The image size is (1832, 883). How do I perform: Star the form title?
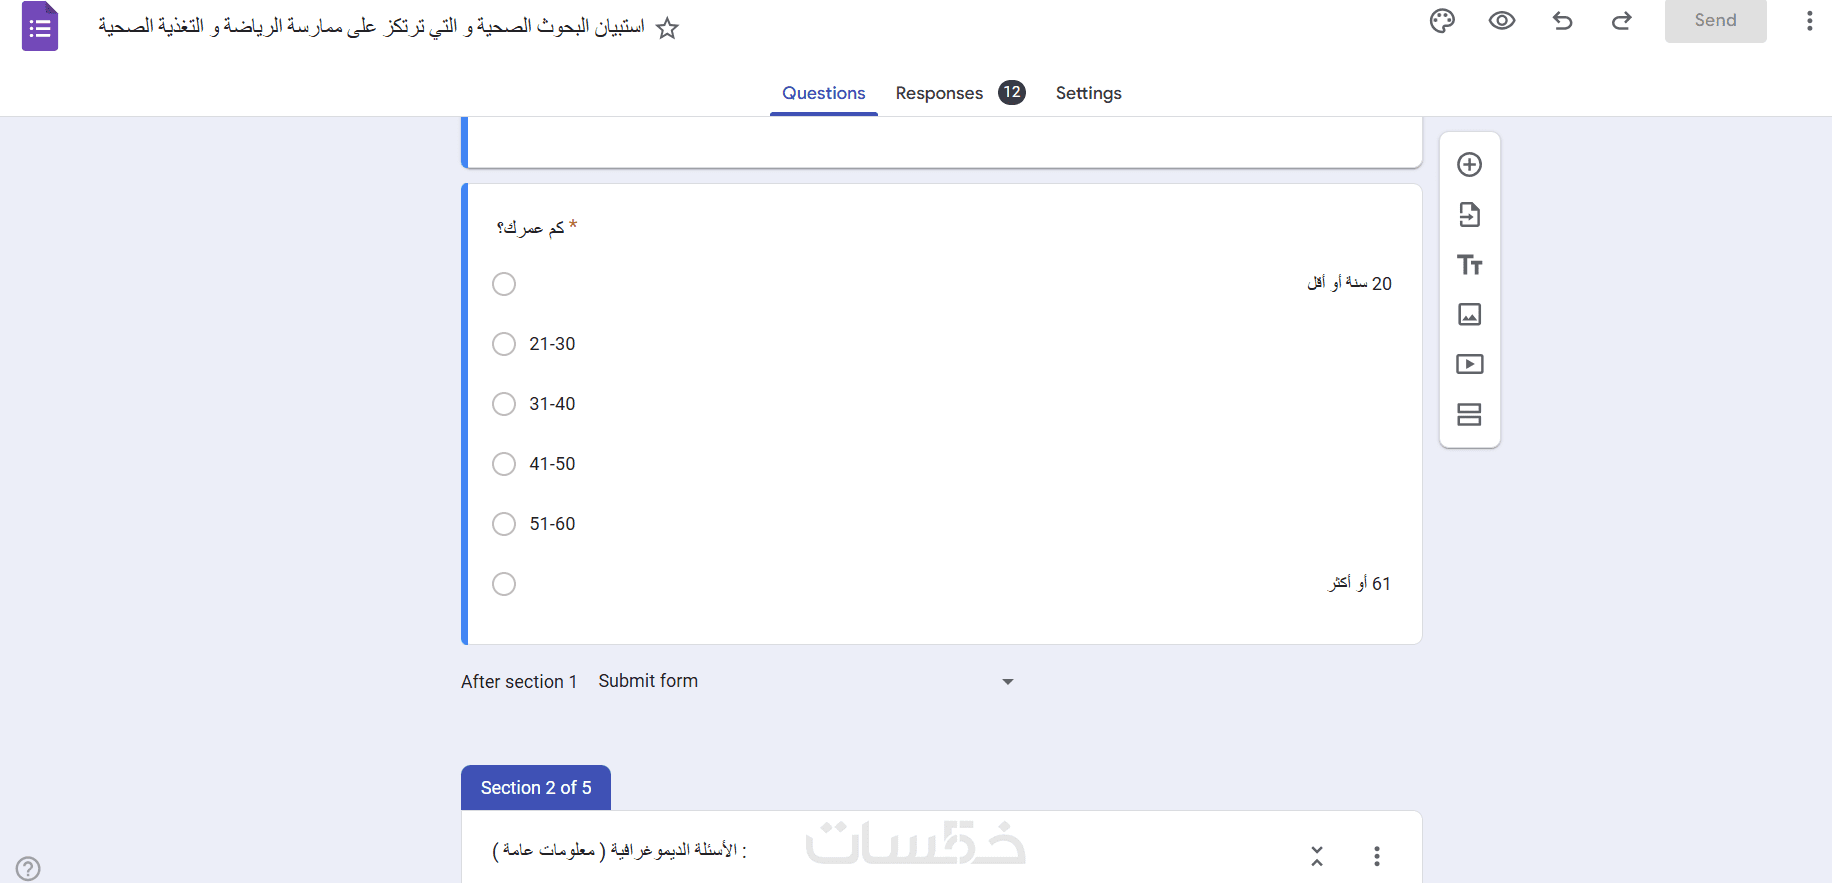[x=667, y=29]
